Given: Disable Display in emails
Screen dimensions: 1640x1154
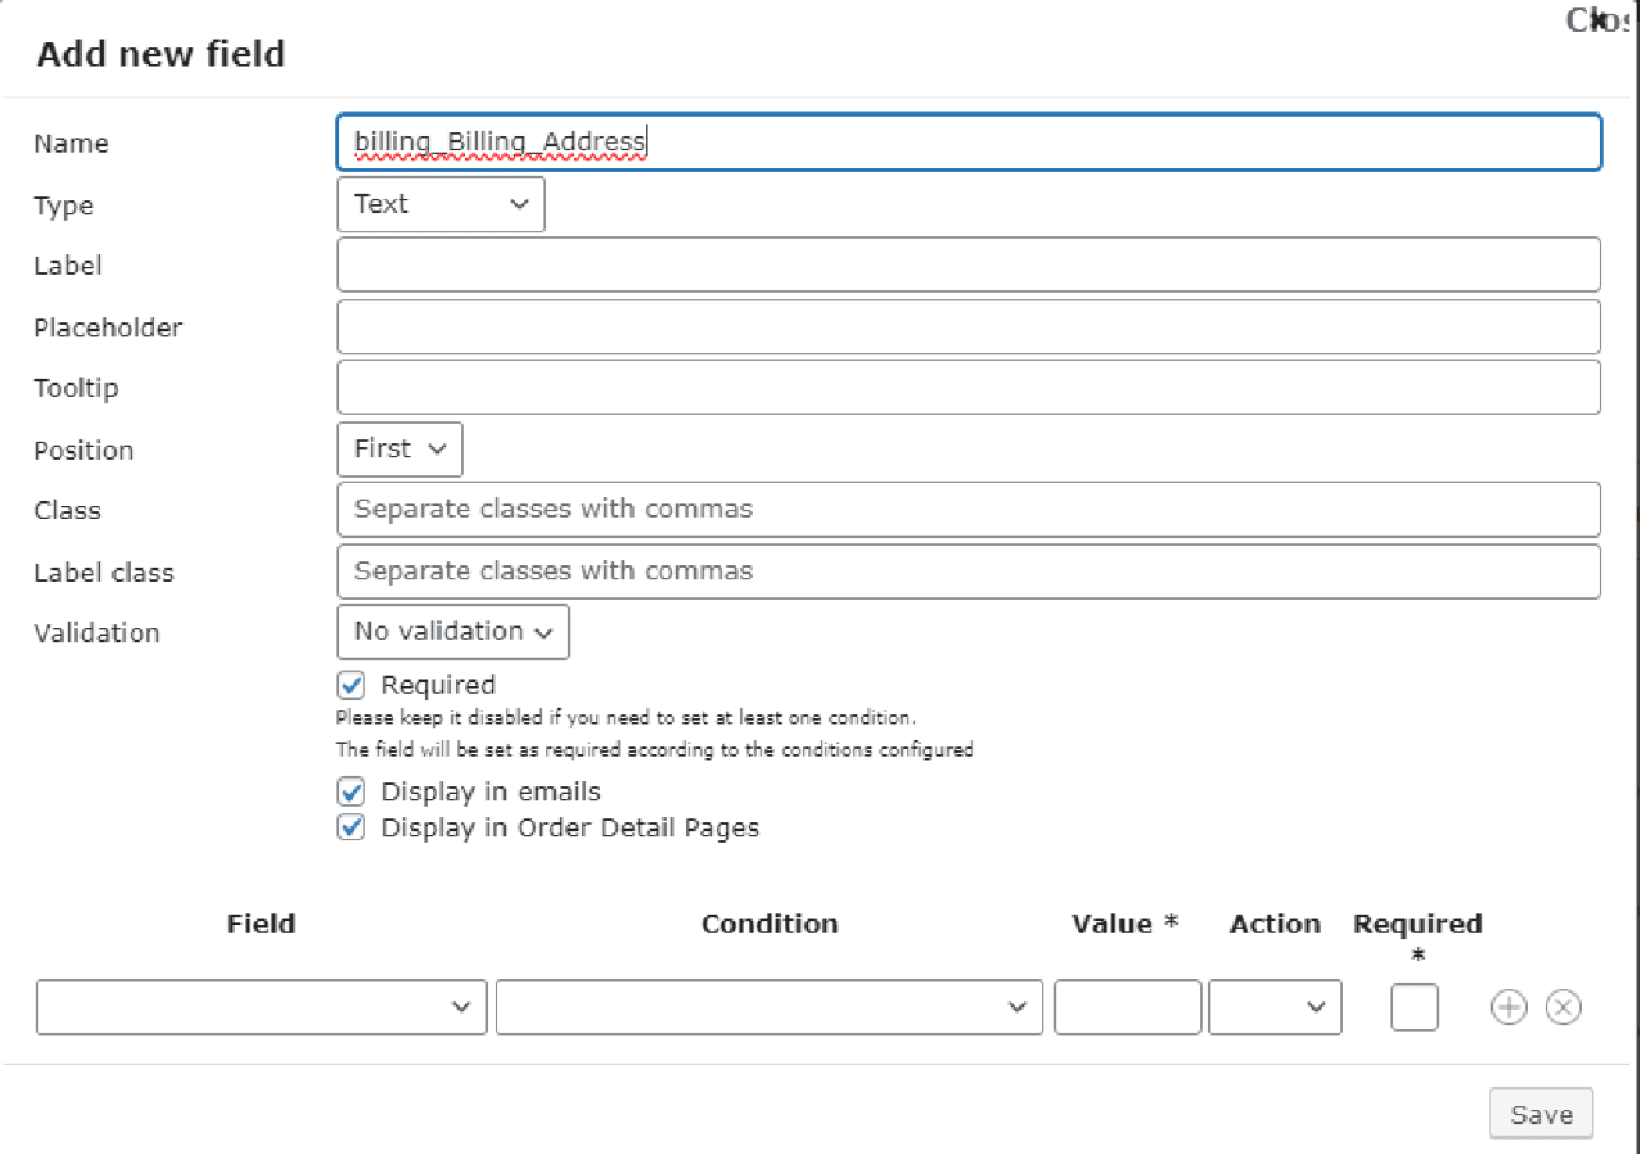Looking at the screenshot, I should coord(350,791).
